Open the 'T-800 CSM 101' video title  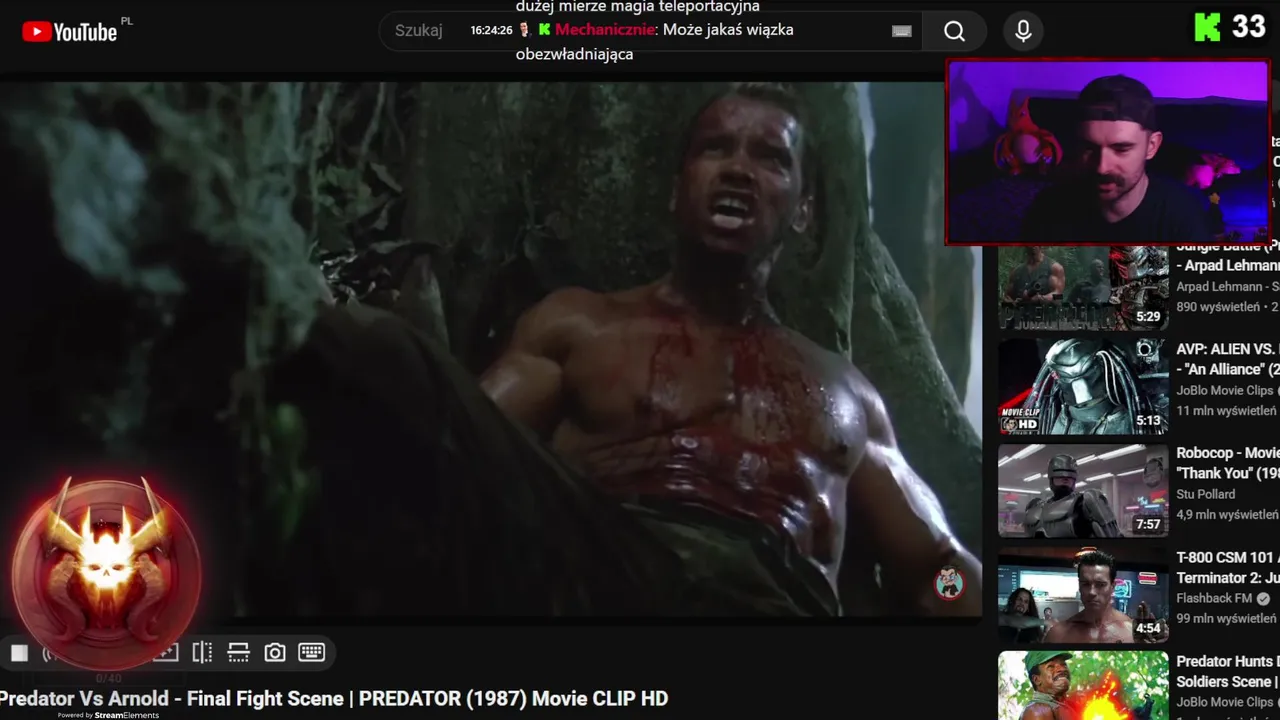[1228, 567]
